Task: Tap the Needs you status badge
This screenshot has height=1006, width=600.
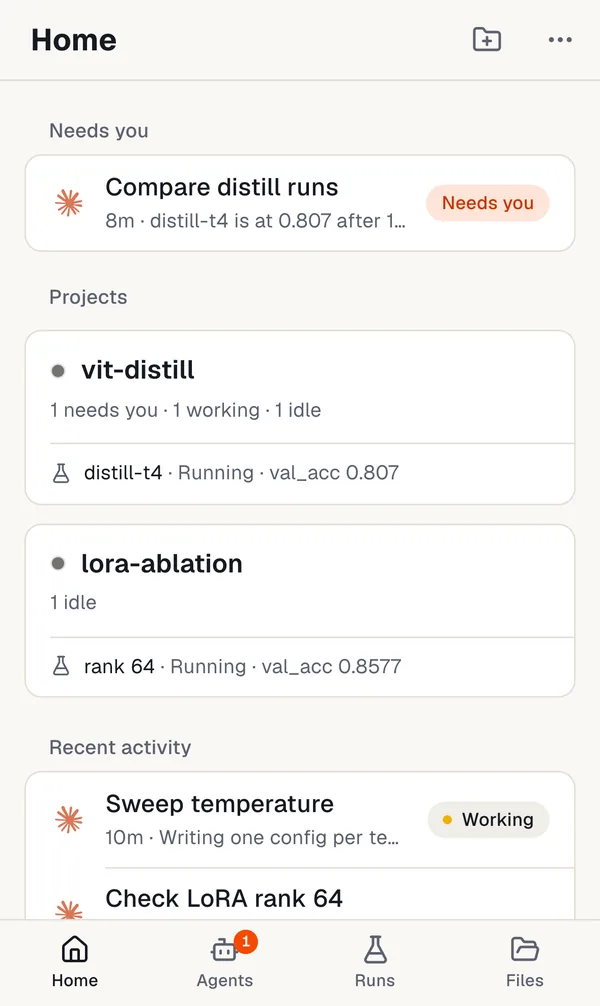Action: [488, 203]
